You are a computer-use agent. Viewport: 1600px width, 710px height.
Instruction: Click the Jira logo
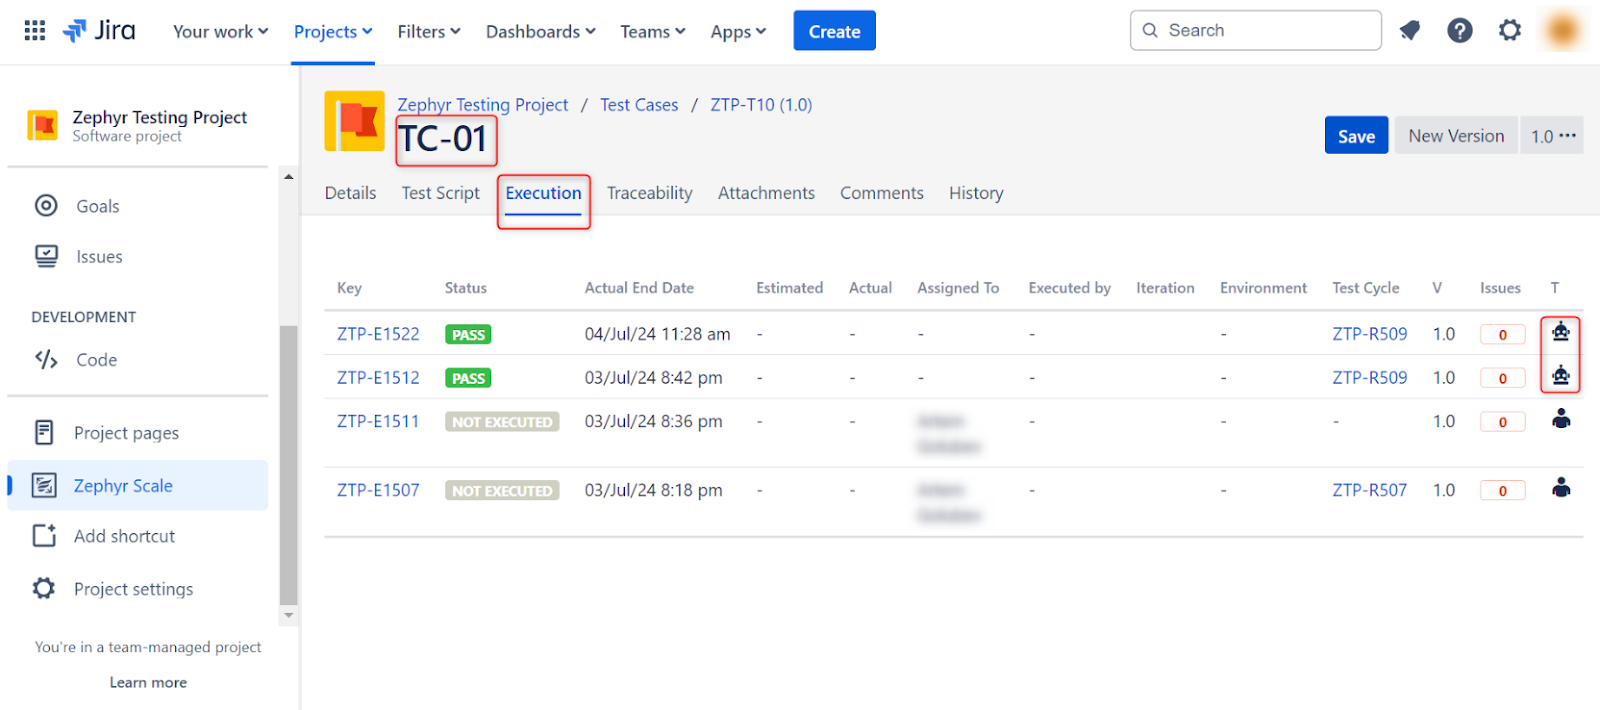[x=99, y=31]
